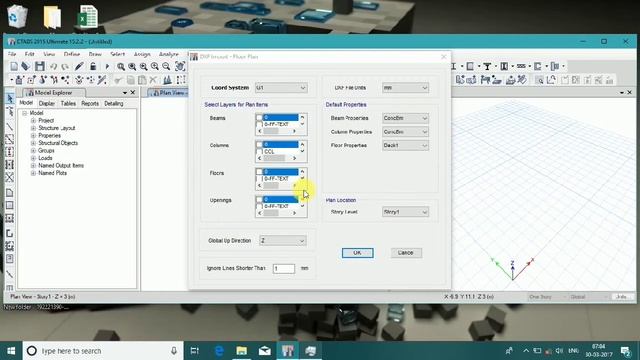Click the Redo arrow icon

point(65,66)
